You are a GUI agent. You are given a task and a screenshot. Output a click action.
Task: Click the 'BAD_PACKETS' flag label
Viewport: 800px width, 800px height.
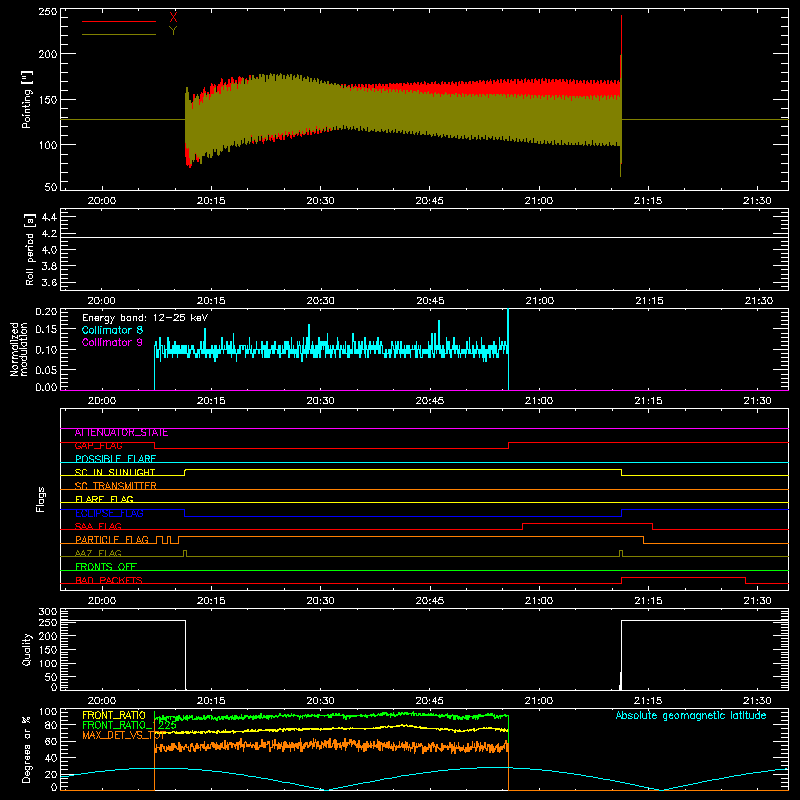coord(109,580)
